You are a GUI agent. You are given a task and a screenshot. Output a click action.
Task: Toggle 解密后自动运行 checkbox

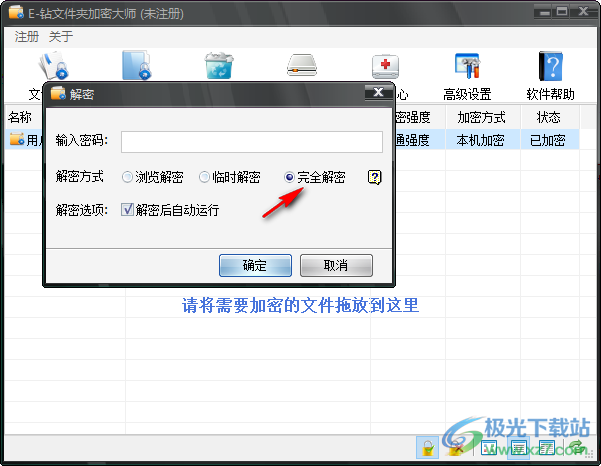click(x=127, y=210)
